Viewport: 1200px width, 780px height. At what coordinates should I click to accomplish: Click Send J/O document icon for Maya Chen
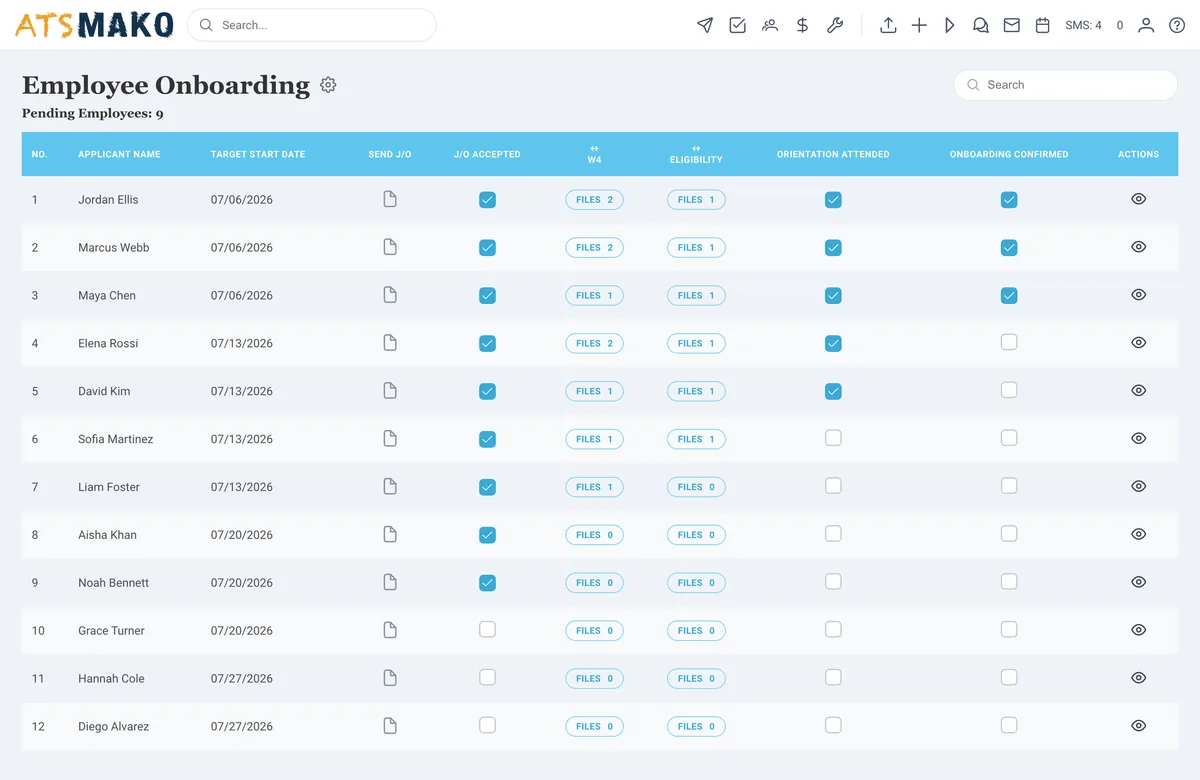pos(390,295)
